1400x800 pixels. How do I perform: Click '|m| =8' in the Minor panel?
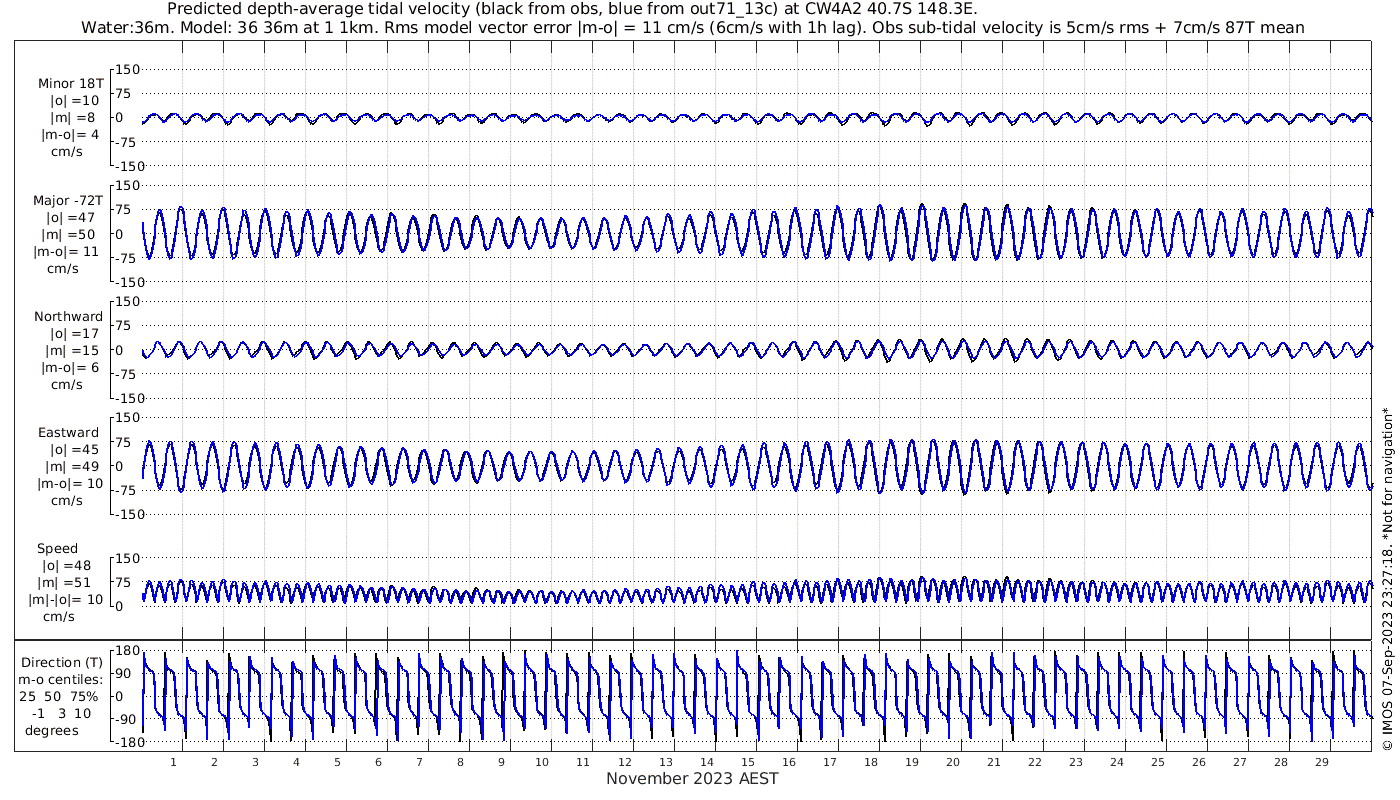pyautogui.click(x=71, y=117)
